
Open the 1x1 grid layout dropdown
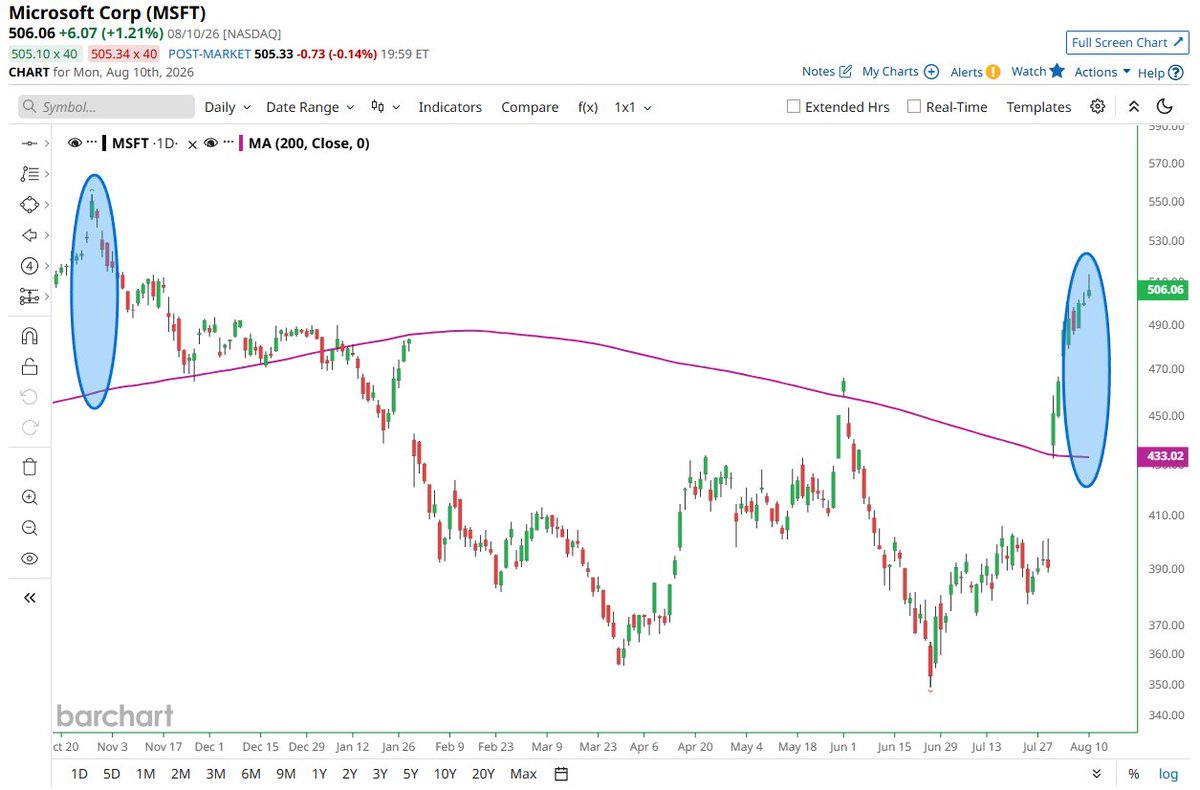(x=633, y=107)
